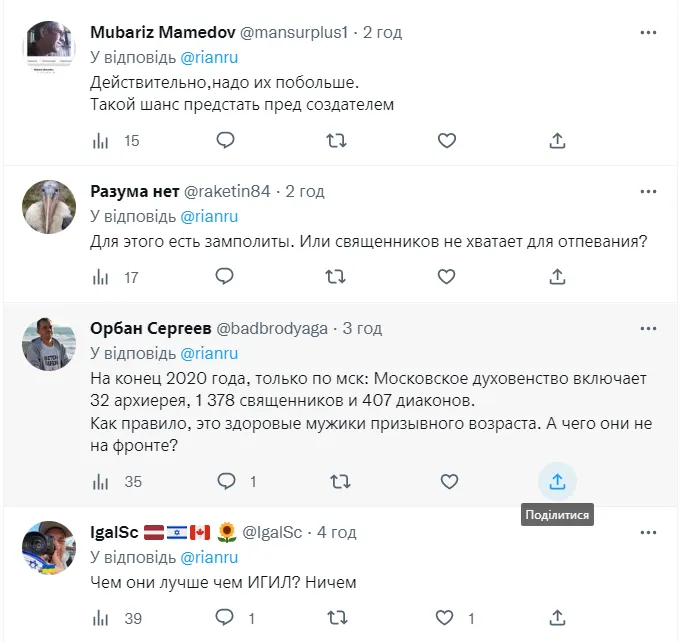The image size is (681, 642).
Task: Open replies on Орбан Сергеев's tweet
Action: coord(228,482)
